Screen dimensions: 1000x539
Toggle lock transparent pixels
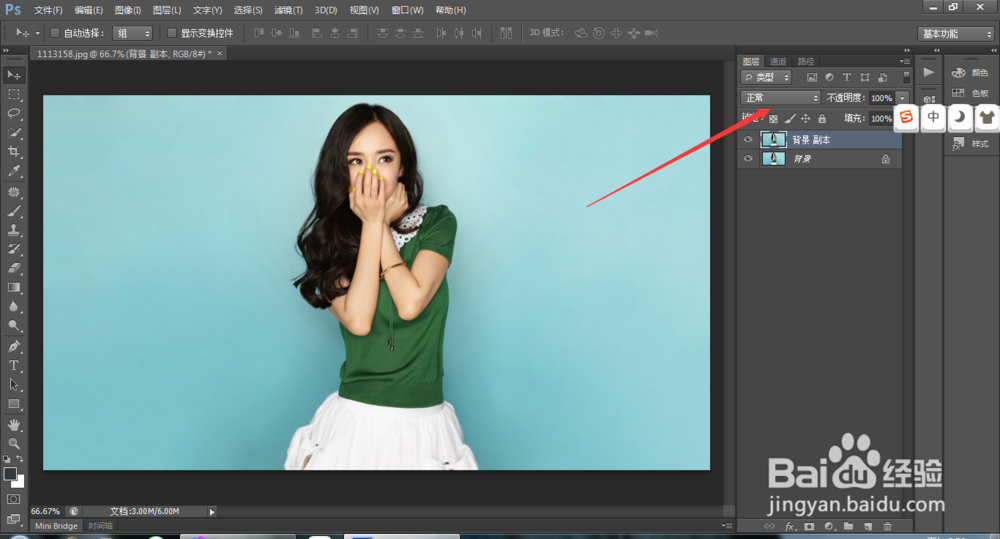(x=773, y=119)
